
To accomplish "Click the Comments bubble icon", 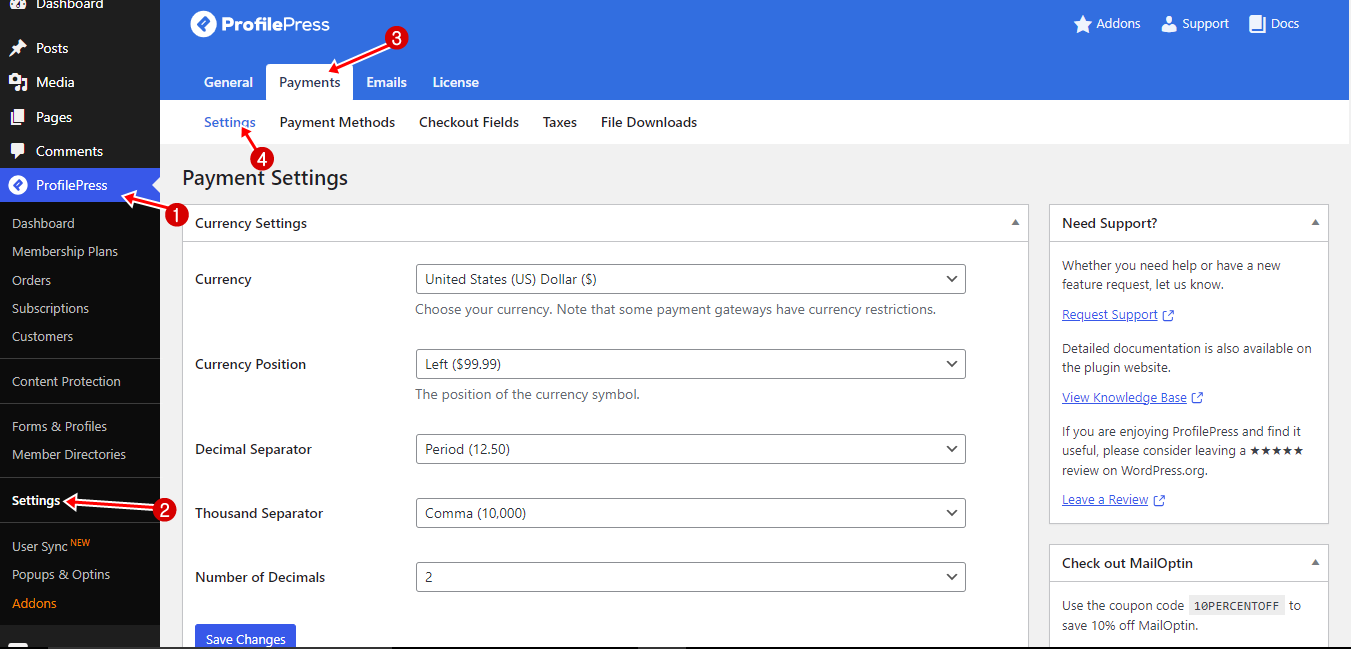I will (x=17, y=151).
